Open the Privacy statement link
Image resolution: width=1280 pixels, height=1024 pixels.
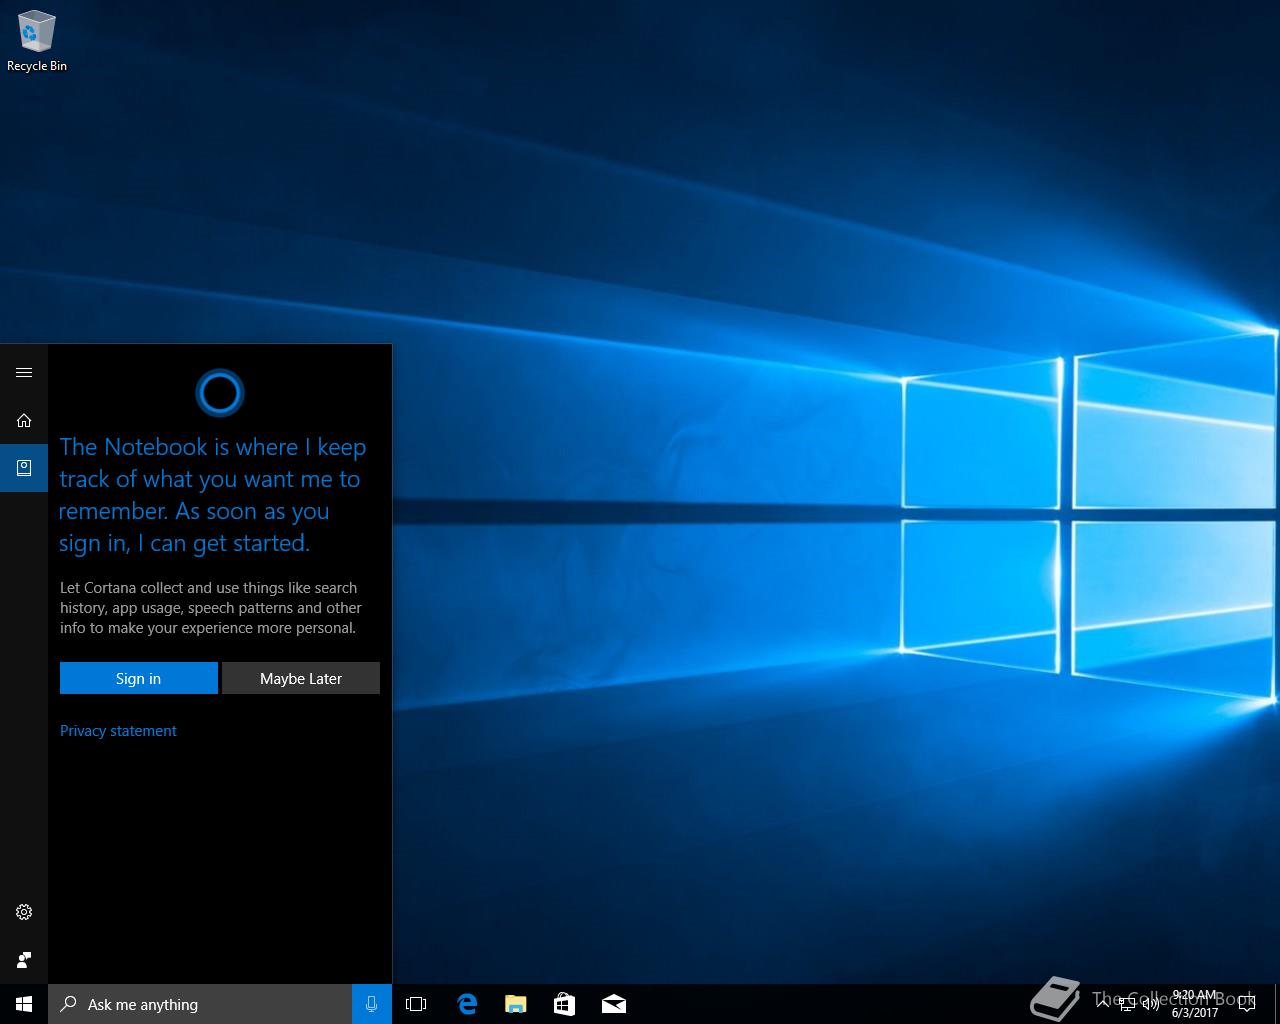click(x=118, y=731)
